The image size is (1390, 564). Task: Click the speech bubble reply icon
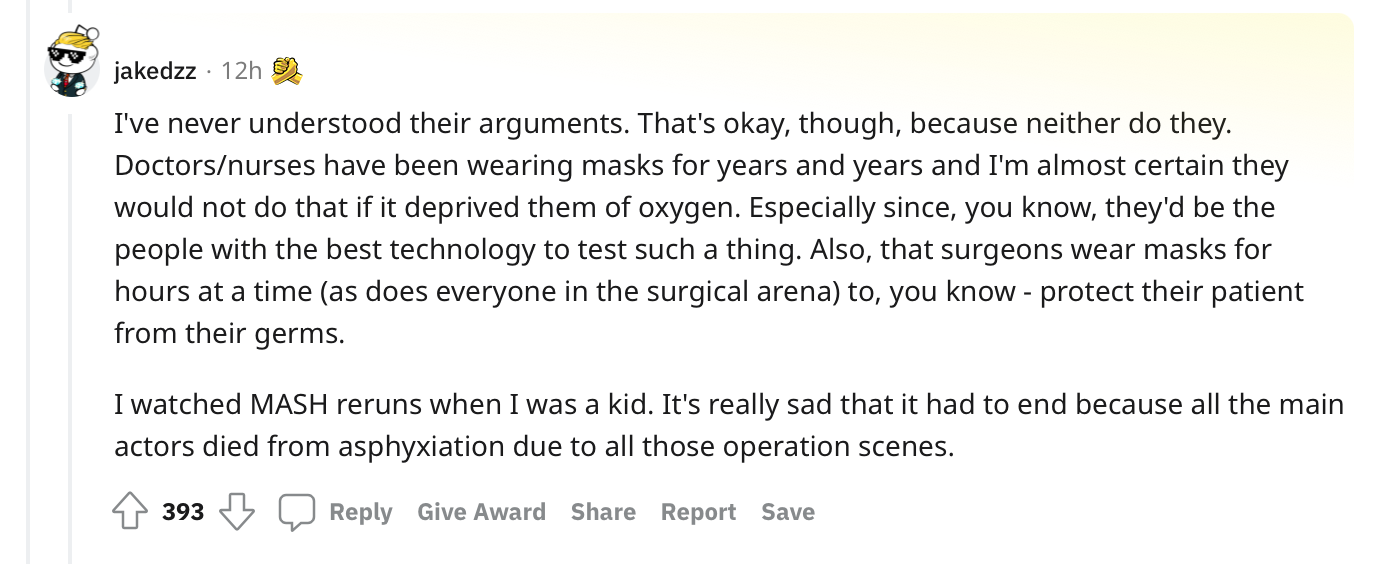click(x=296, y=513)
